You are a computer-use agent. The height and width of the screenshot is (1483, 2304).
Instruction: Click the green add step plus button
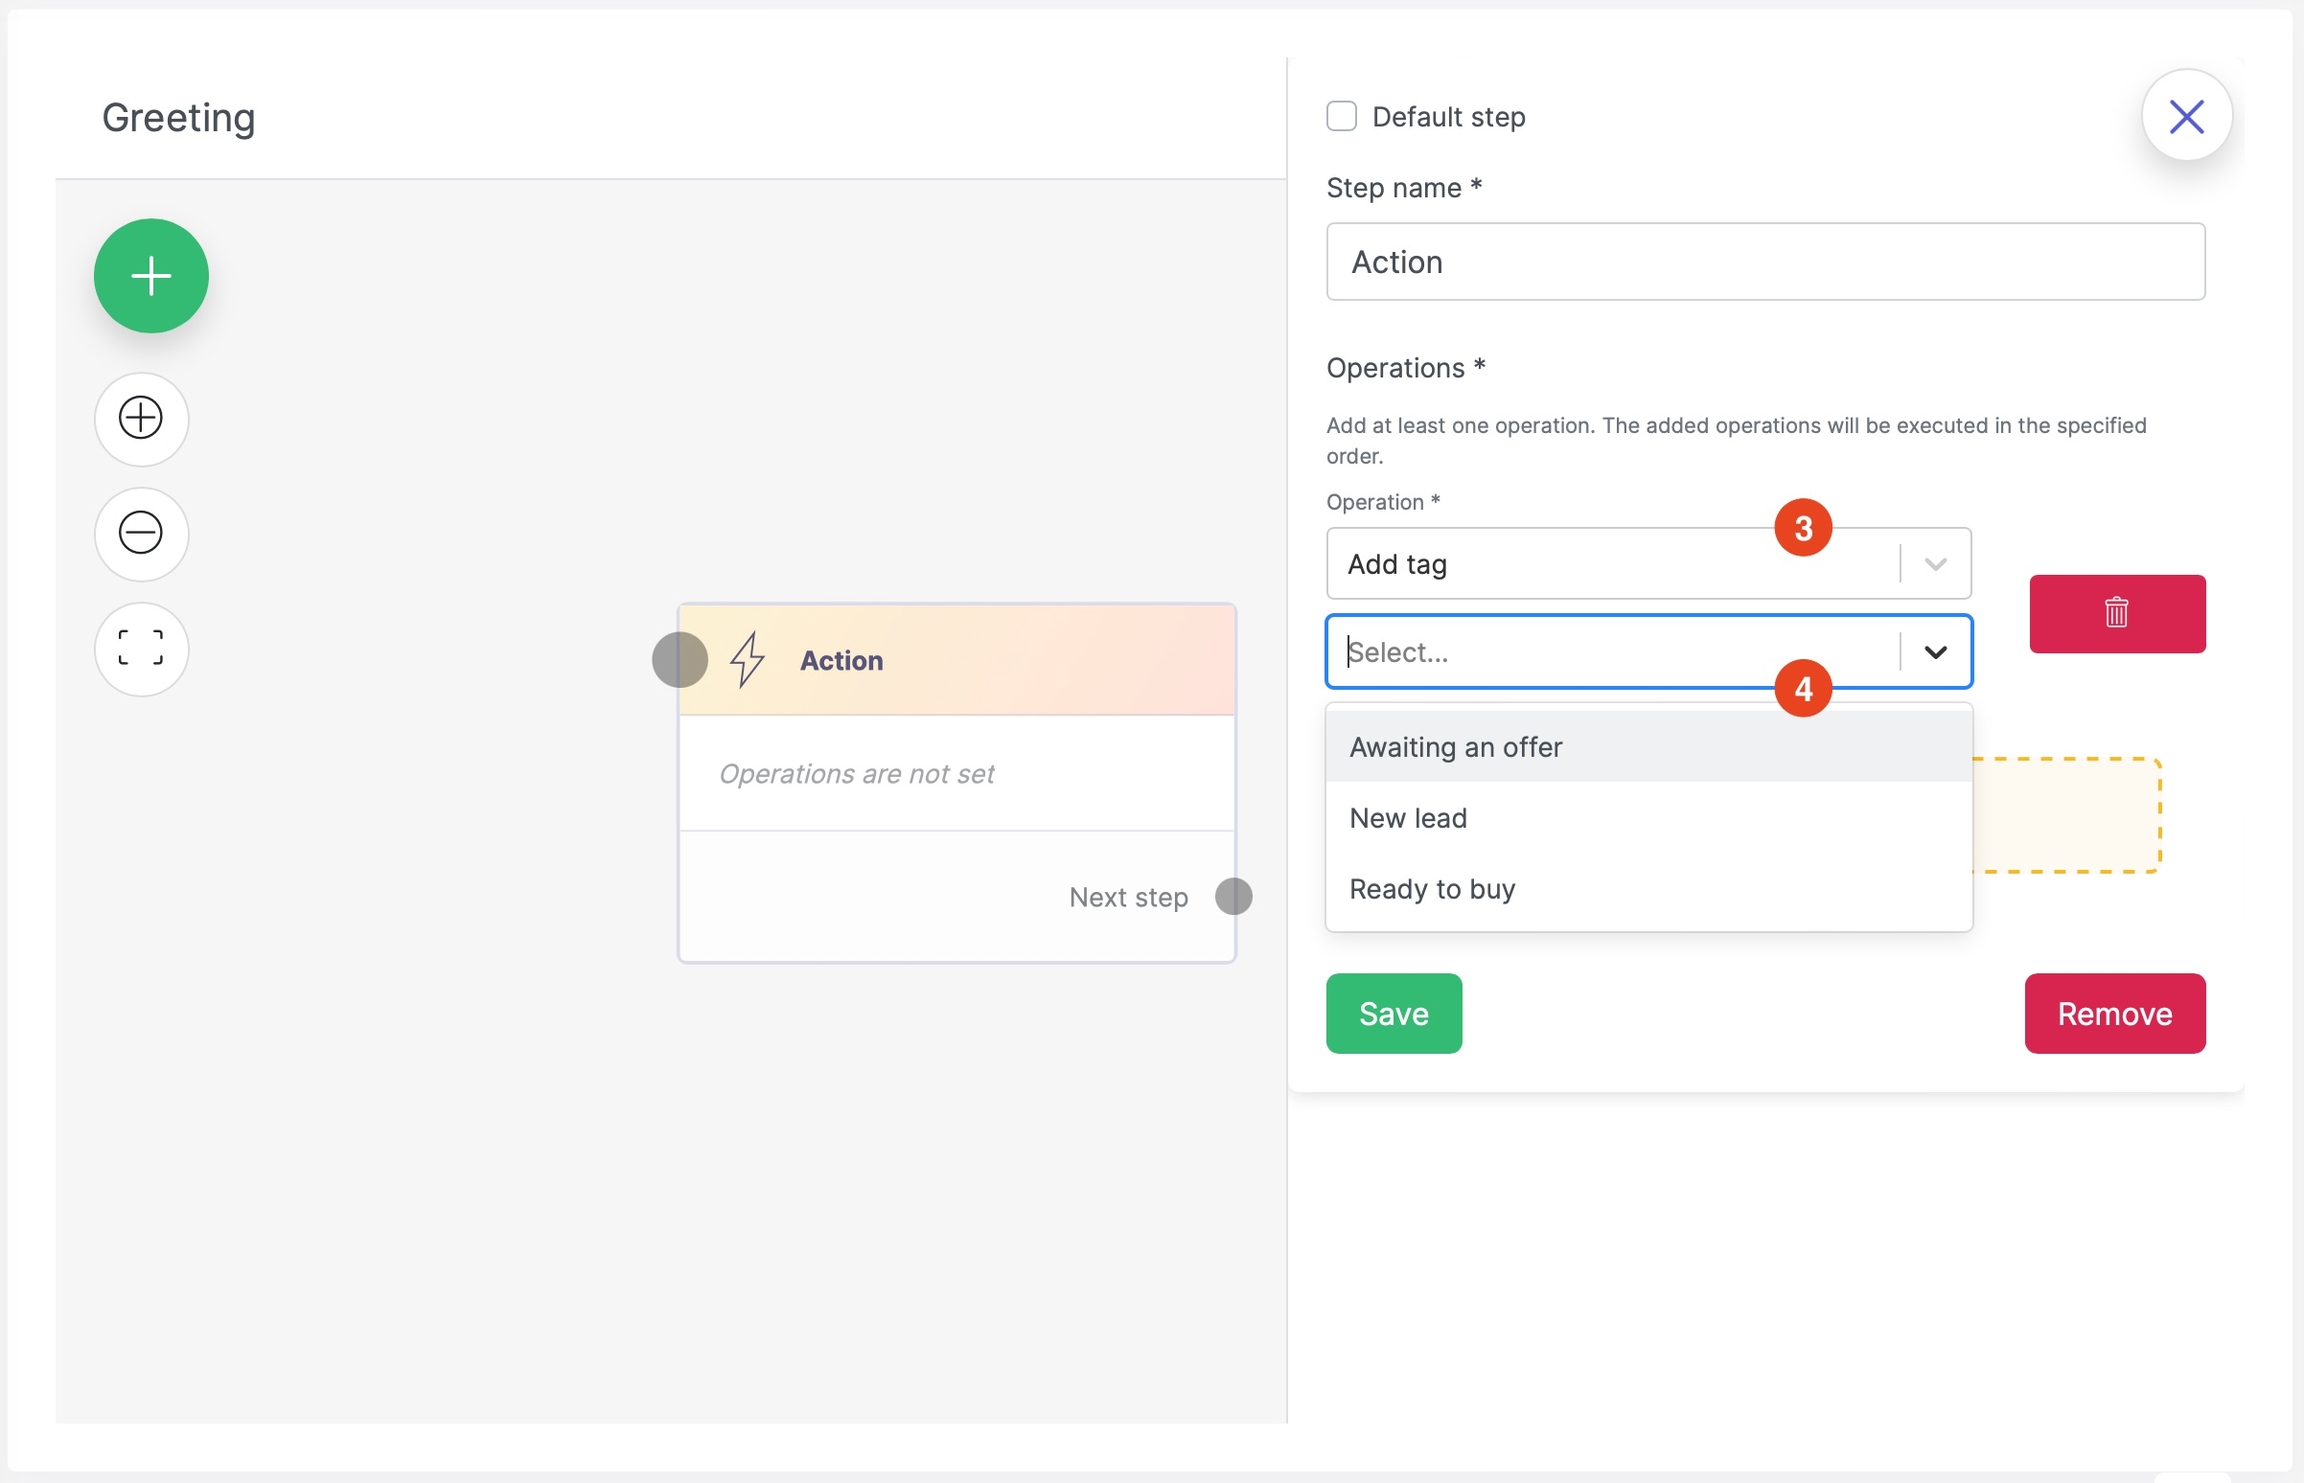pos(151,276)
